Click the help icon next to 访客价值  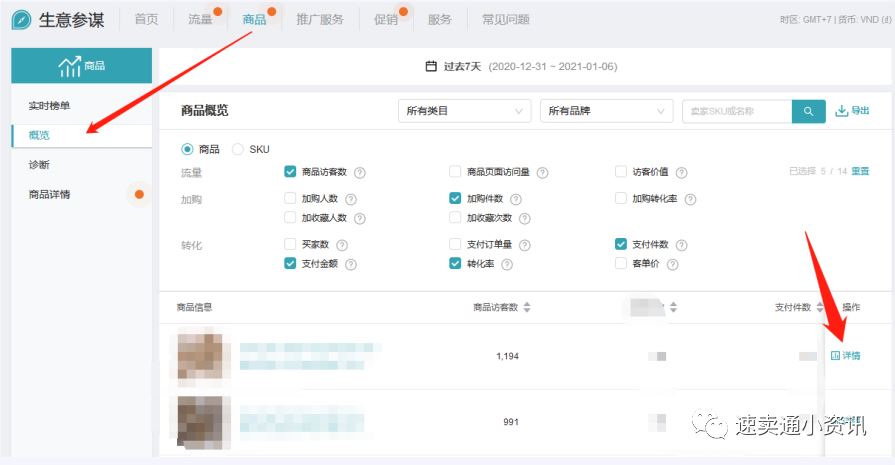point(682,172)
